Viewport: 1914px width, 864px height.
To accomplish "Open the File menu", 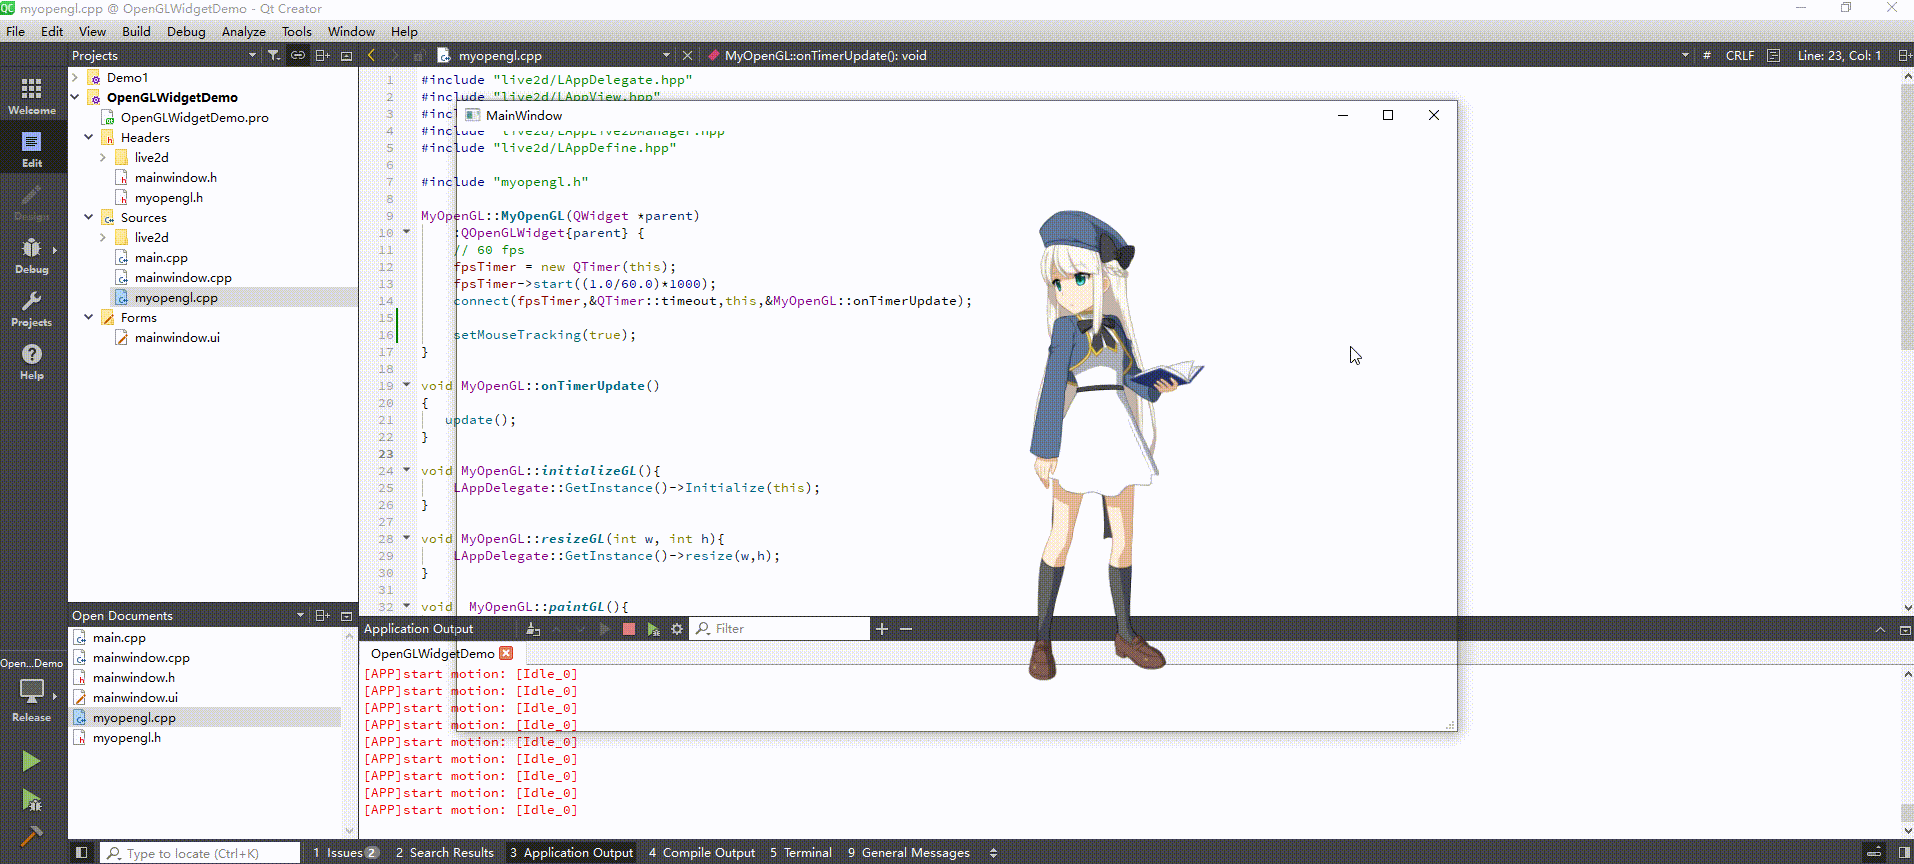I will click(16, 31).
